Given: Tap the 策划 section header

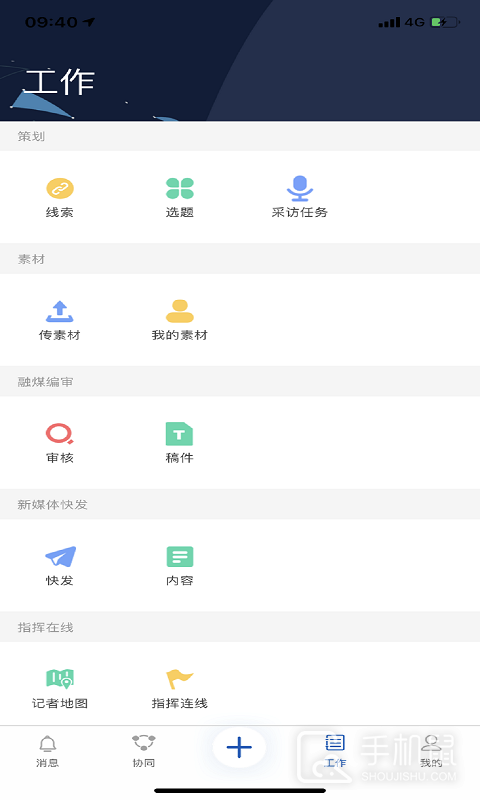Looking at the screenshot, I should [31, 136].
